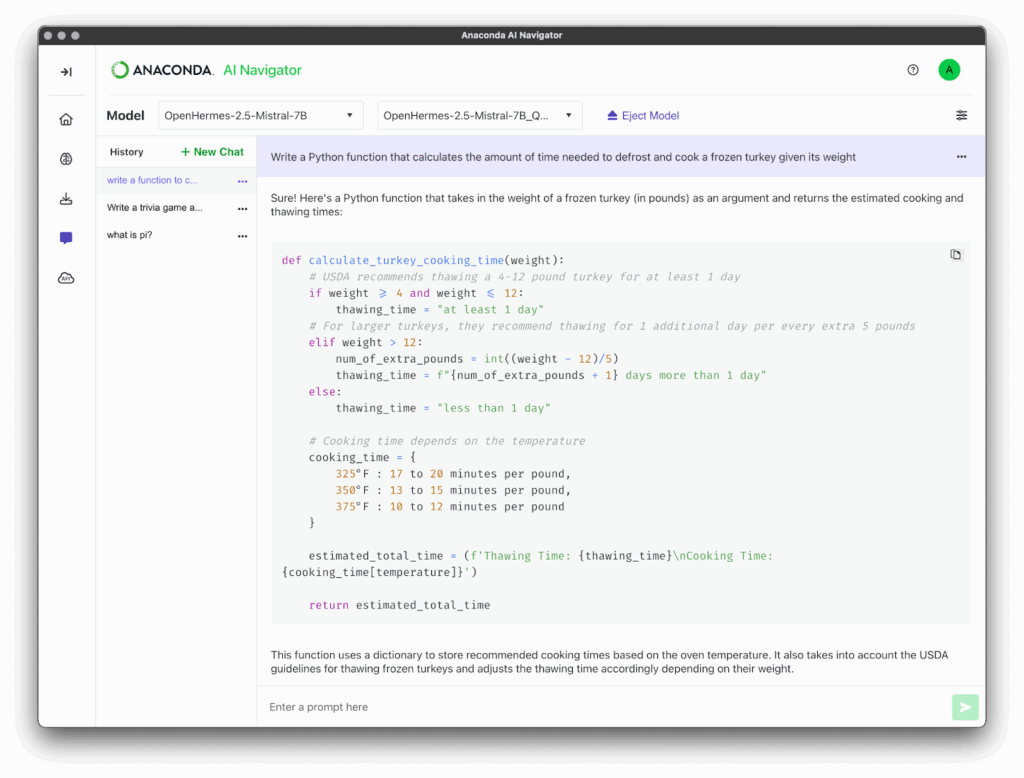Click the Eject Model button
Viewport: 1024px width, 778px height.
643,116
